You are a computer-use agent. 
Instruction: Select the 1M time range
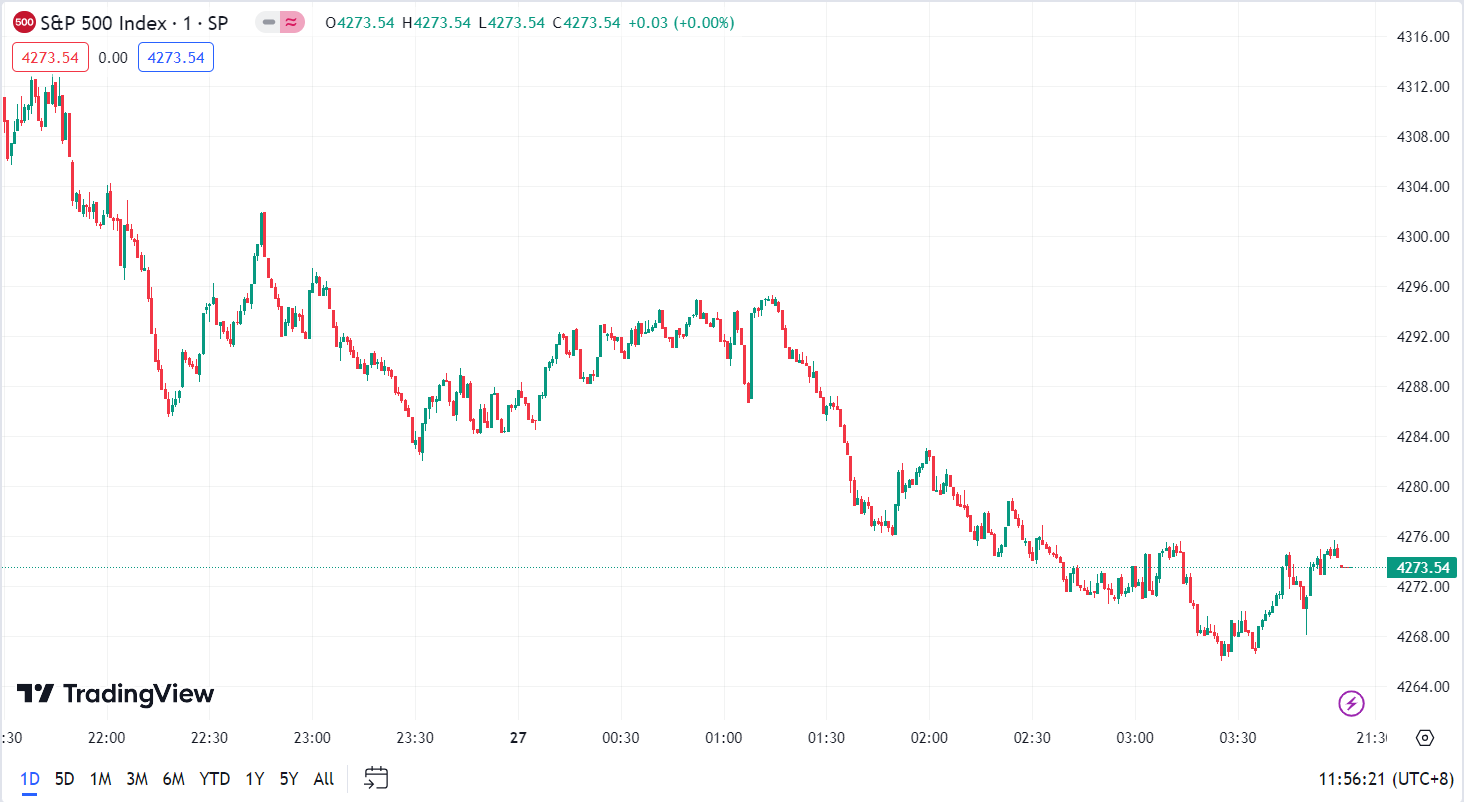pos(100,778)
